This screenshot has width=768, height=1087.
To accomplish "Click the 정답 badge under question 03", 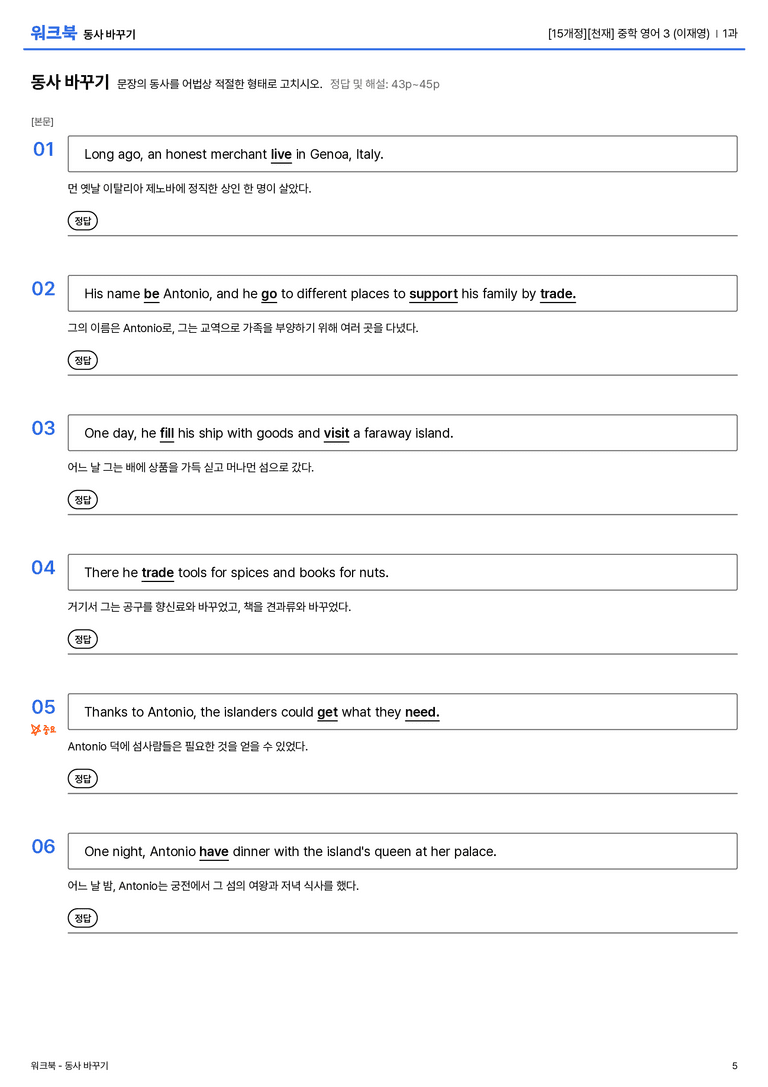I will point(82,499).
